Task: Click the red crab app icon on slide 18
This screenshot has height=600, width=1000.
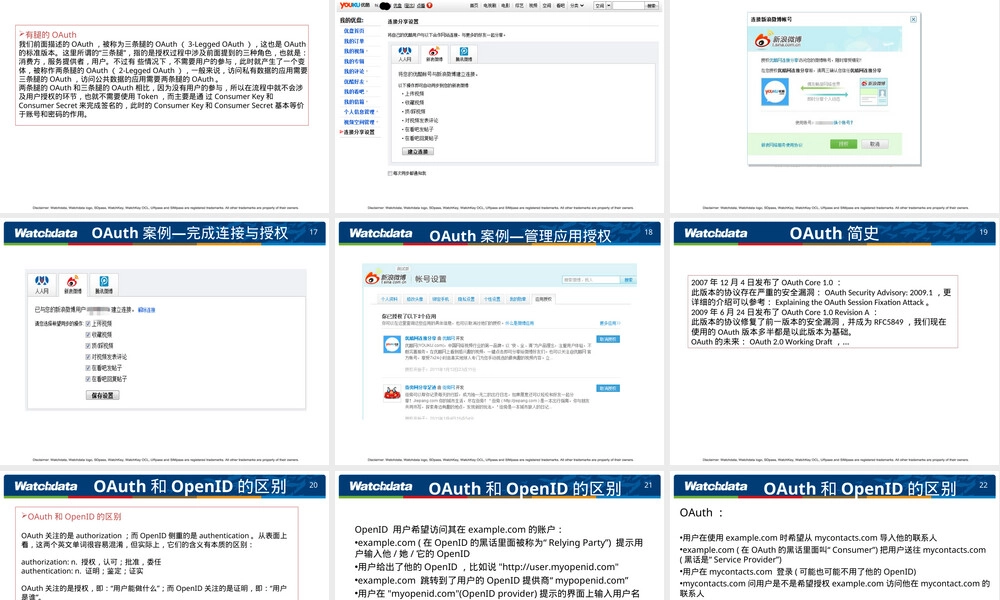Action: tap(392, 393)
